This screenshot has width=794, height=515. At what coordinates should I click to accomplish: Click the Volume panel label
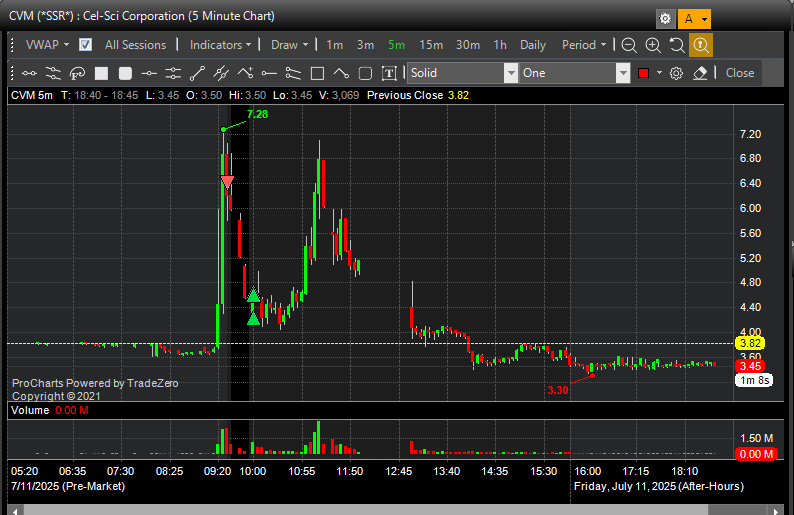[x=30, y=410]
